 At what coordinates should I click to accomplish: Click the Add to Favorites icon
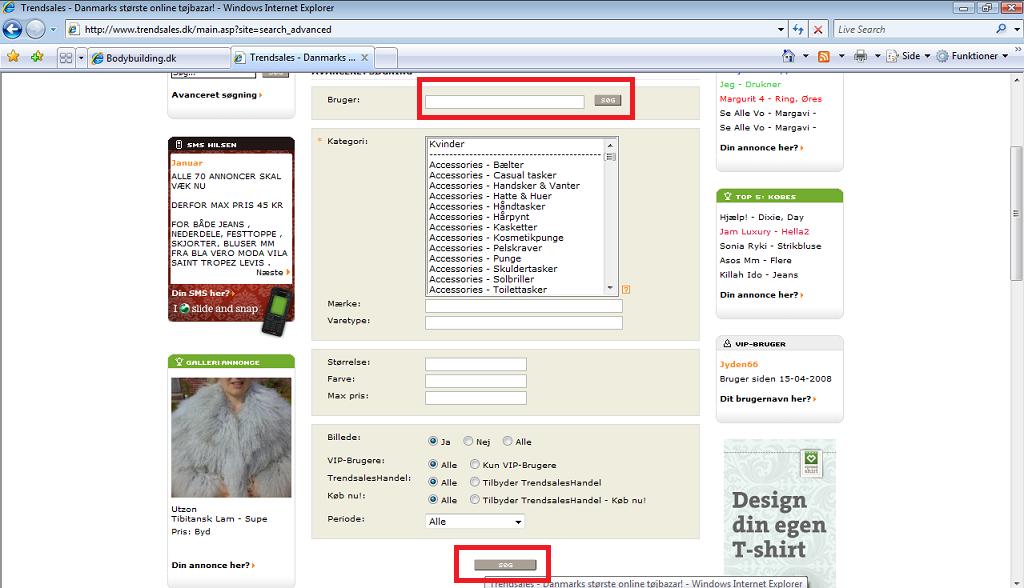(x=37, y=57)
